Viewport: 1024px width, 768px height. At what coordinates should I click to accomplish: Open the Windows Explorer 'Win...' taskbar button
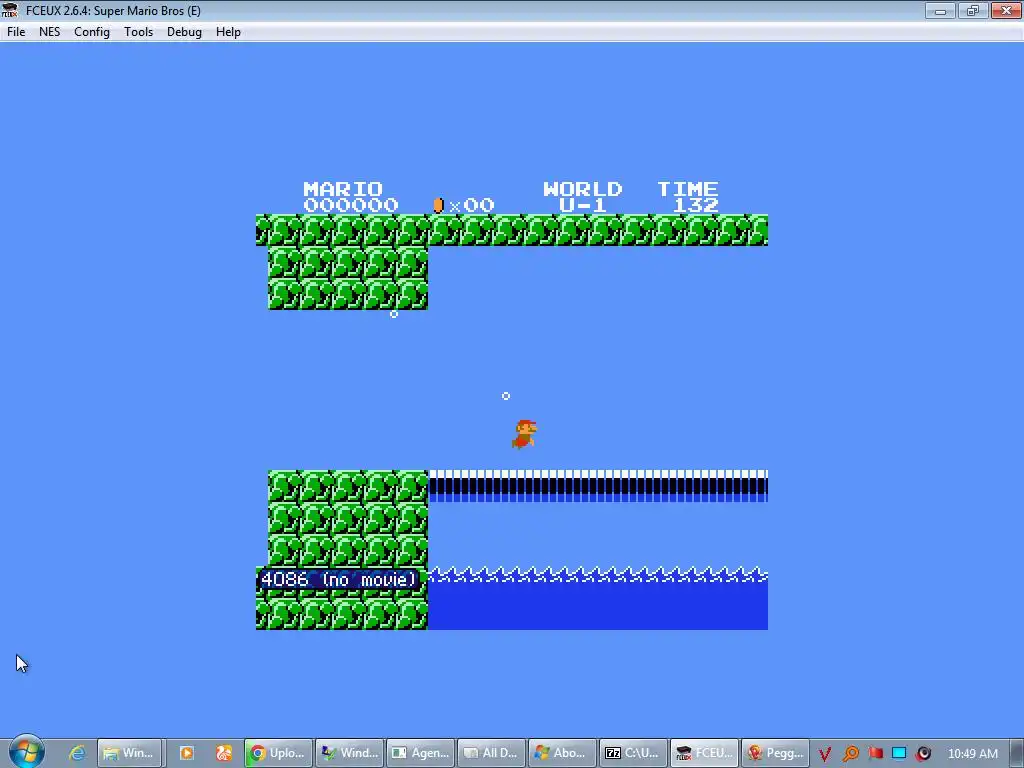click(x=129, y=753)
